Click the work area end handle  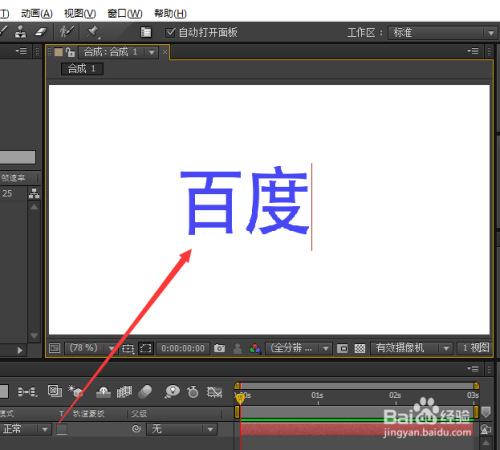pos(476,412)
